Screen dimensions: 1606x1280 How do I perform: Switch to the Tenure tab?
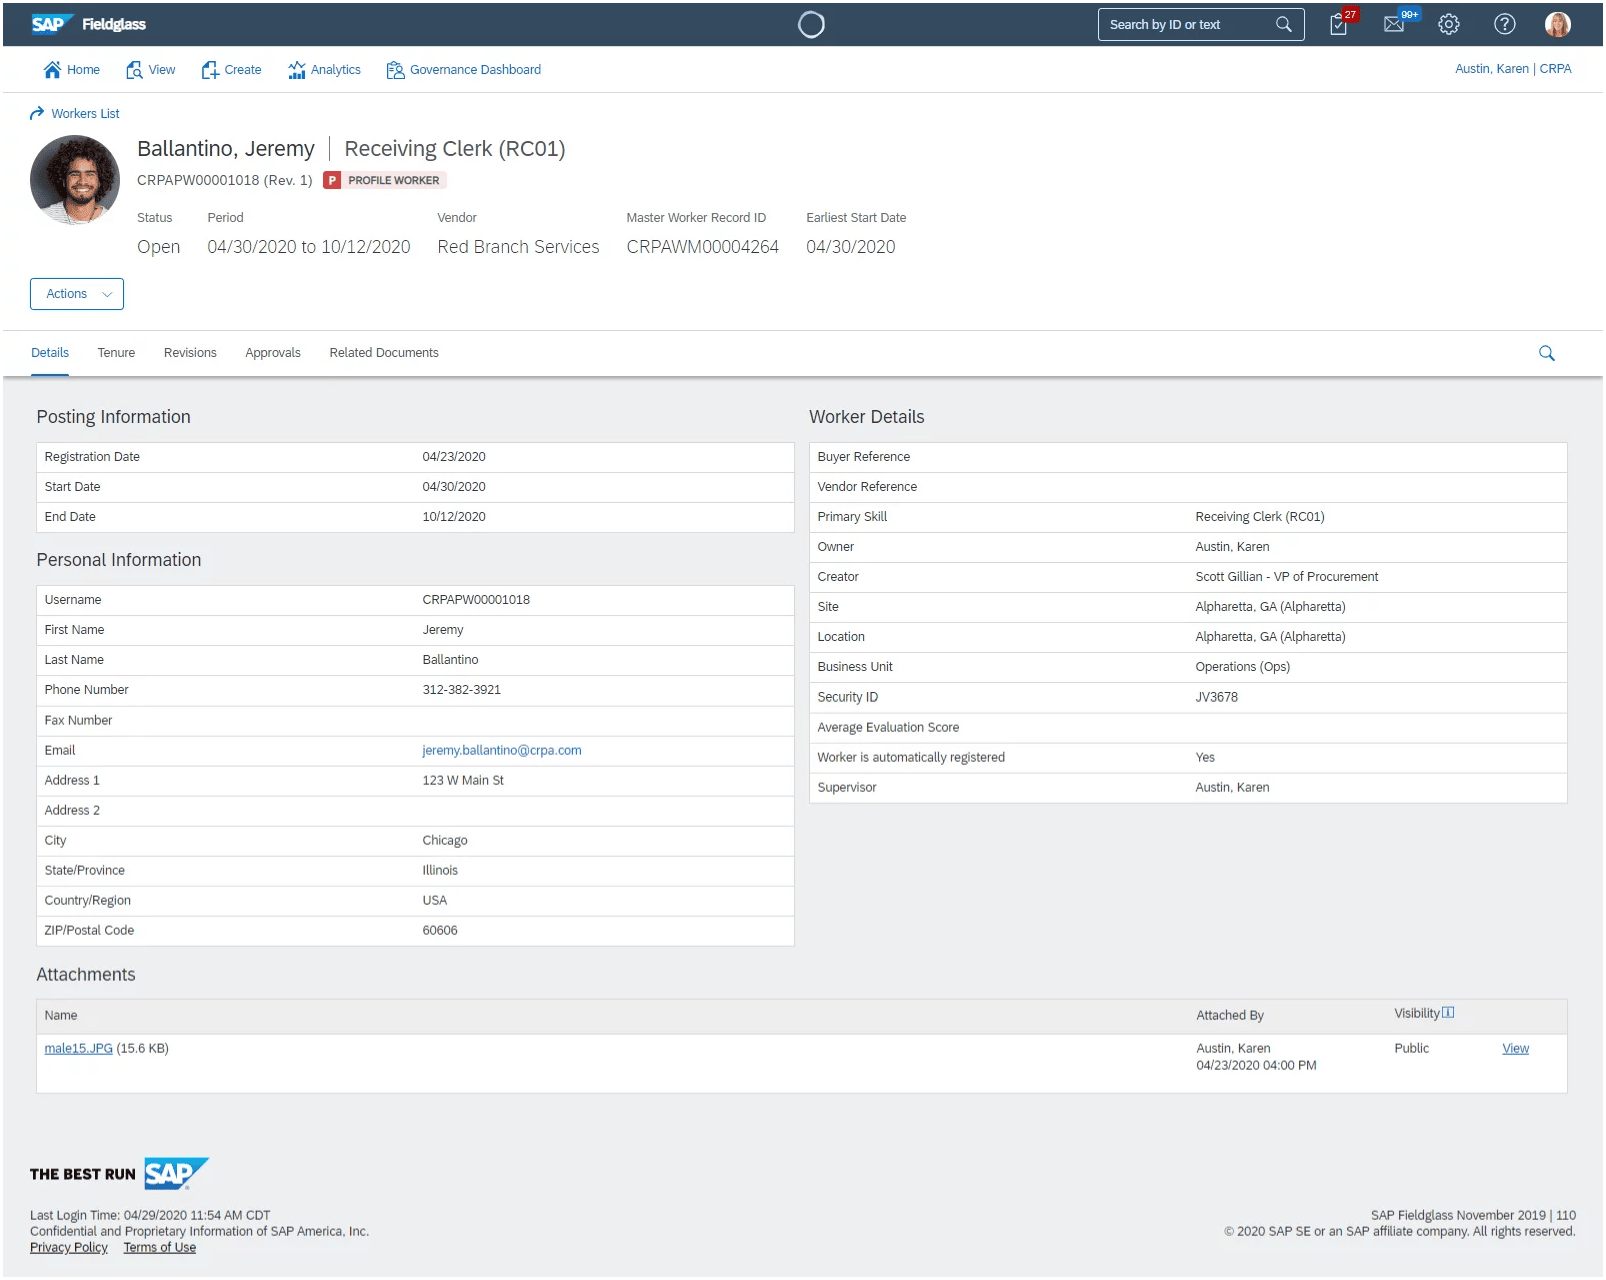click(x=116, y=353)
